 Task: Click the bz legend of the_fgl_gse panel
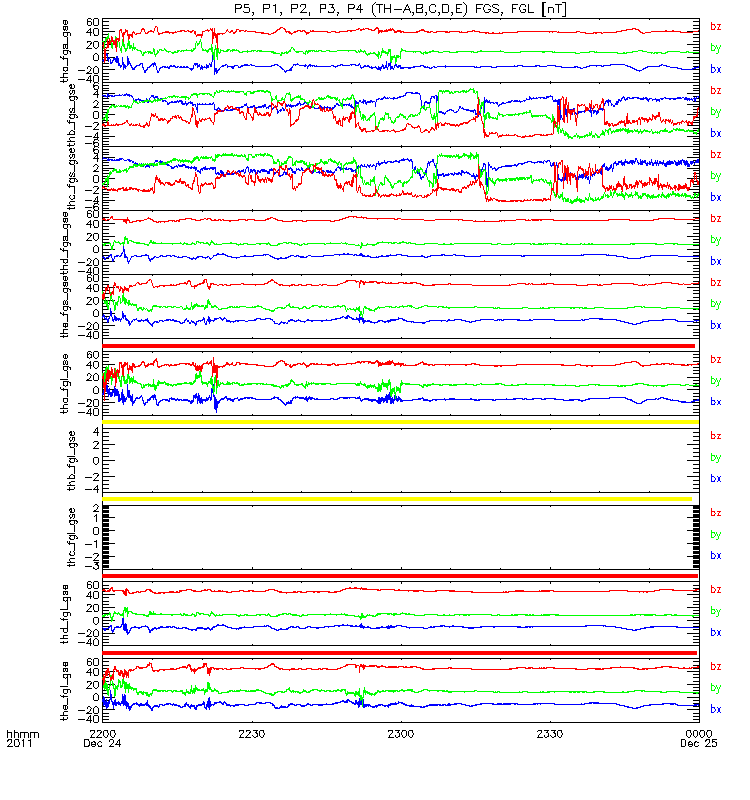pos(716,667)
